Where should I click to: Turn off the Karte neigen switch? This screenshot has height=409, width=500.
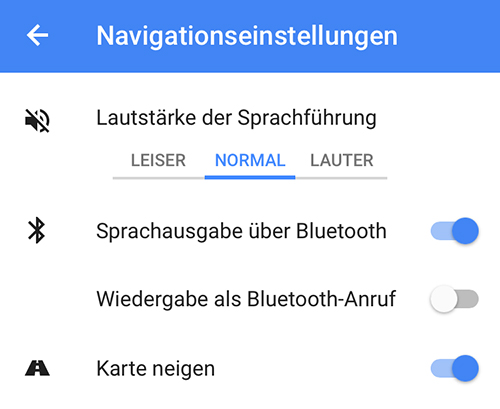click(455, 368)
